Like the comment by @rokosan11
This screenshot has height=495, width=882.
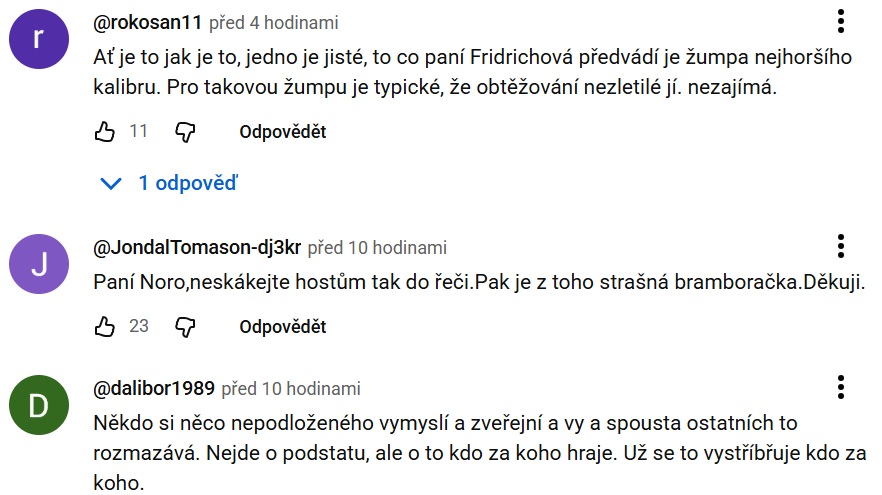[105, 132]
